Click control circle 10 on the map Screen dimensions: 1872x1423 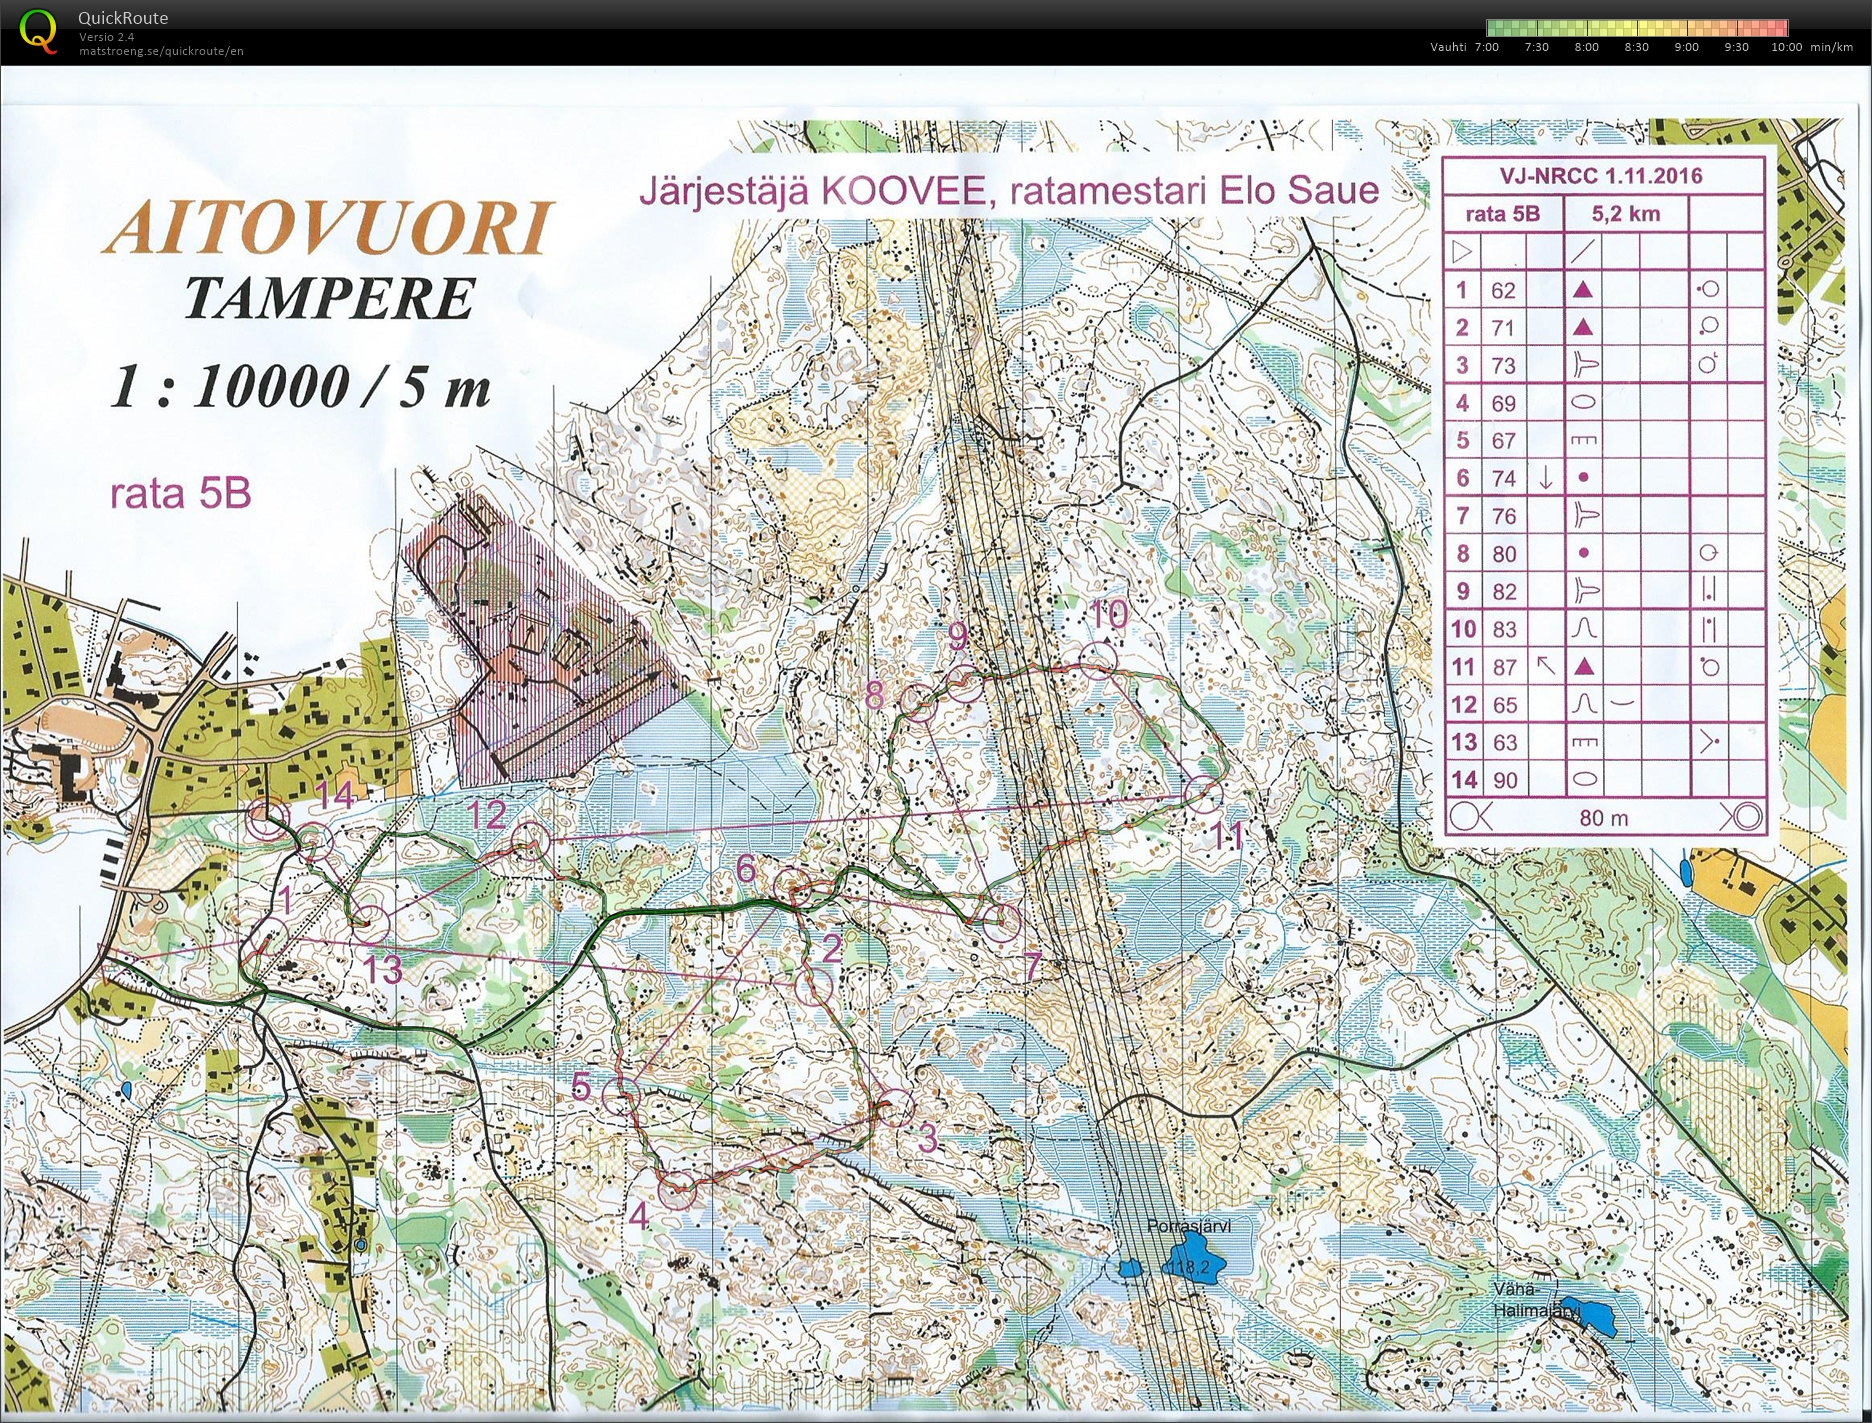1098,661
